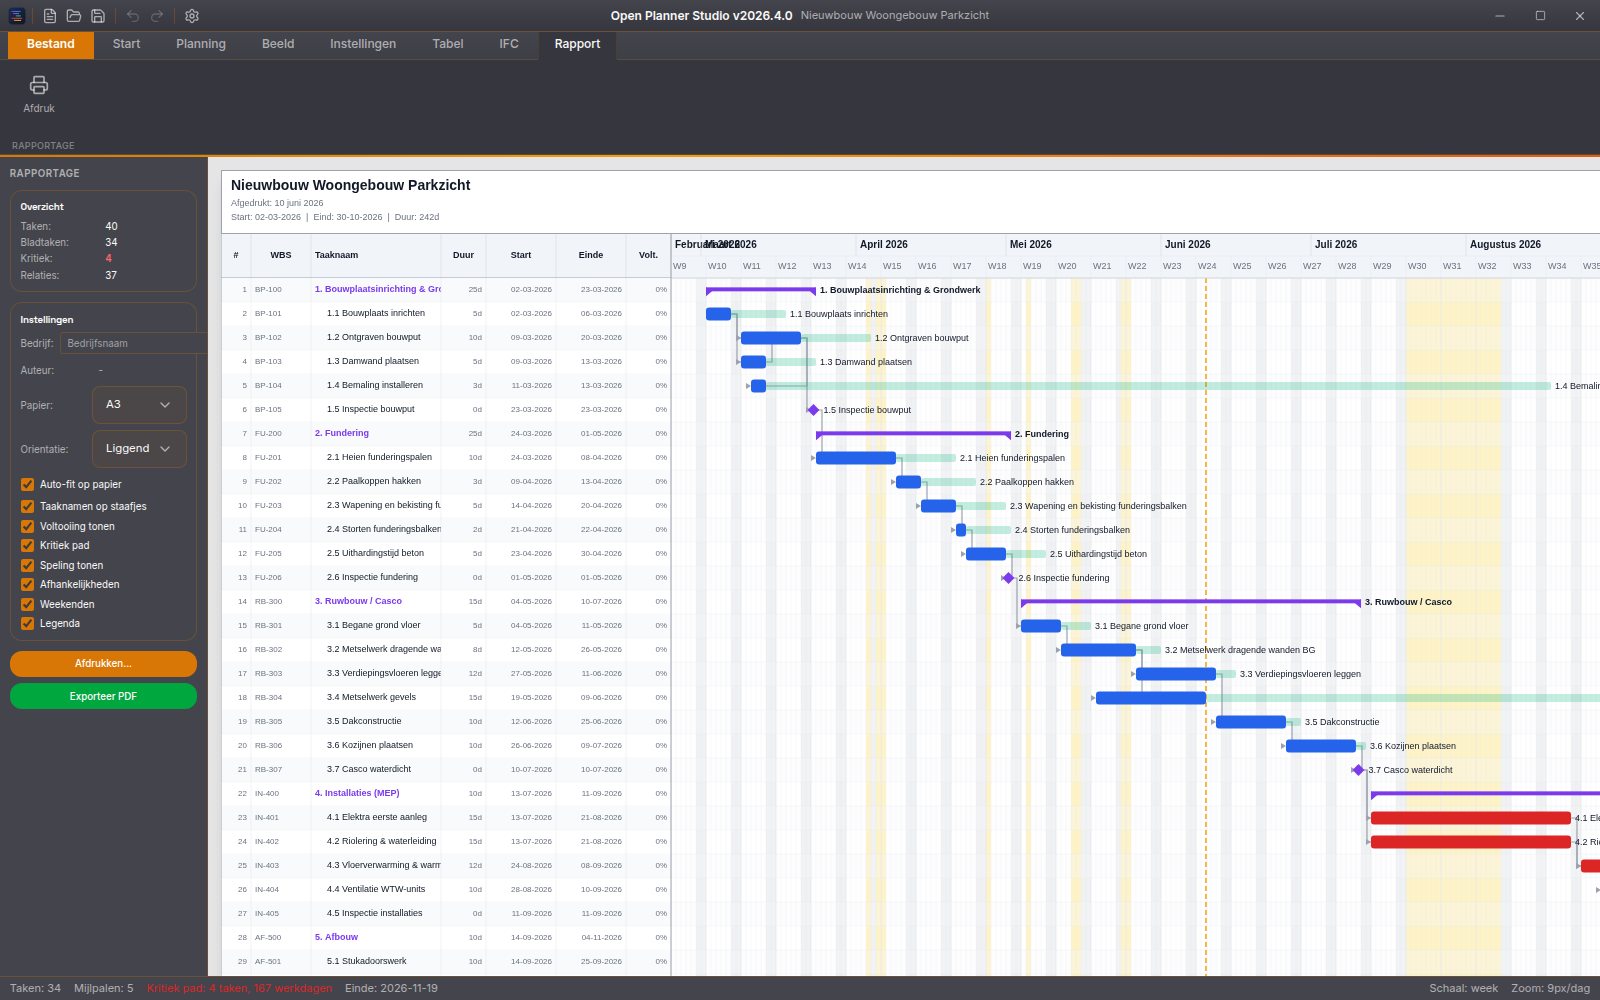Screen dimensions: 1600x1000
Task: Click the undo arrow icon
Action: tap(133, 16)
